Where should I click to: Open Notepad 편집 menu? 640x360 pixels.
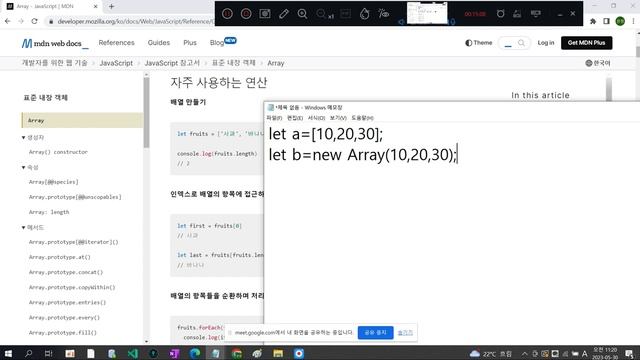[295, 118]
